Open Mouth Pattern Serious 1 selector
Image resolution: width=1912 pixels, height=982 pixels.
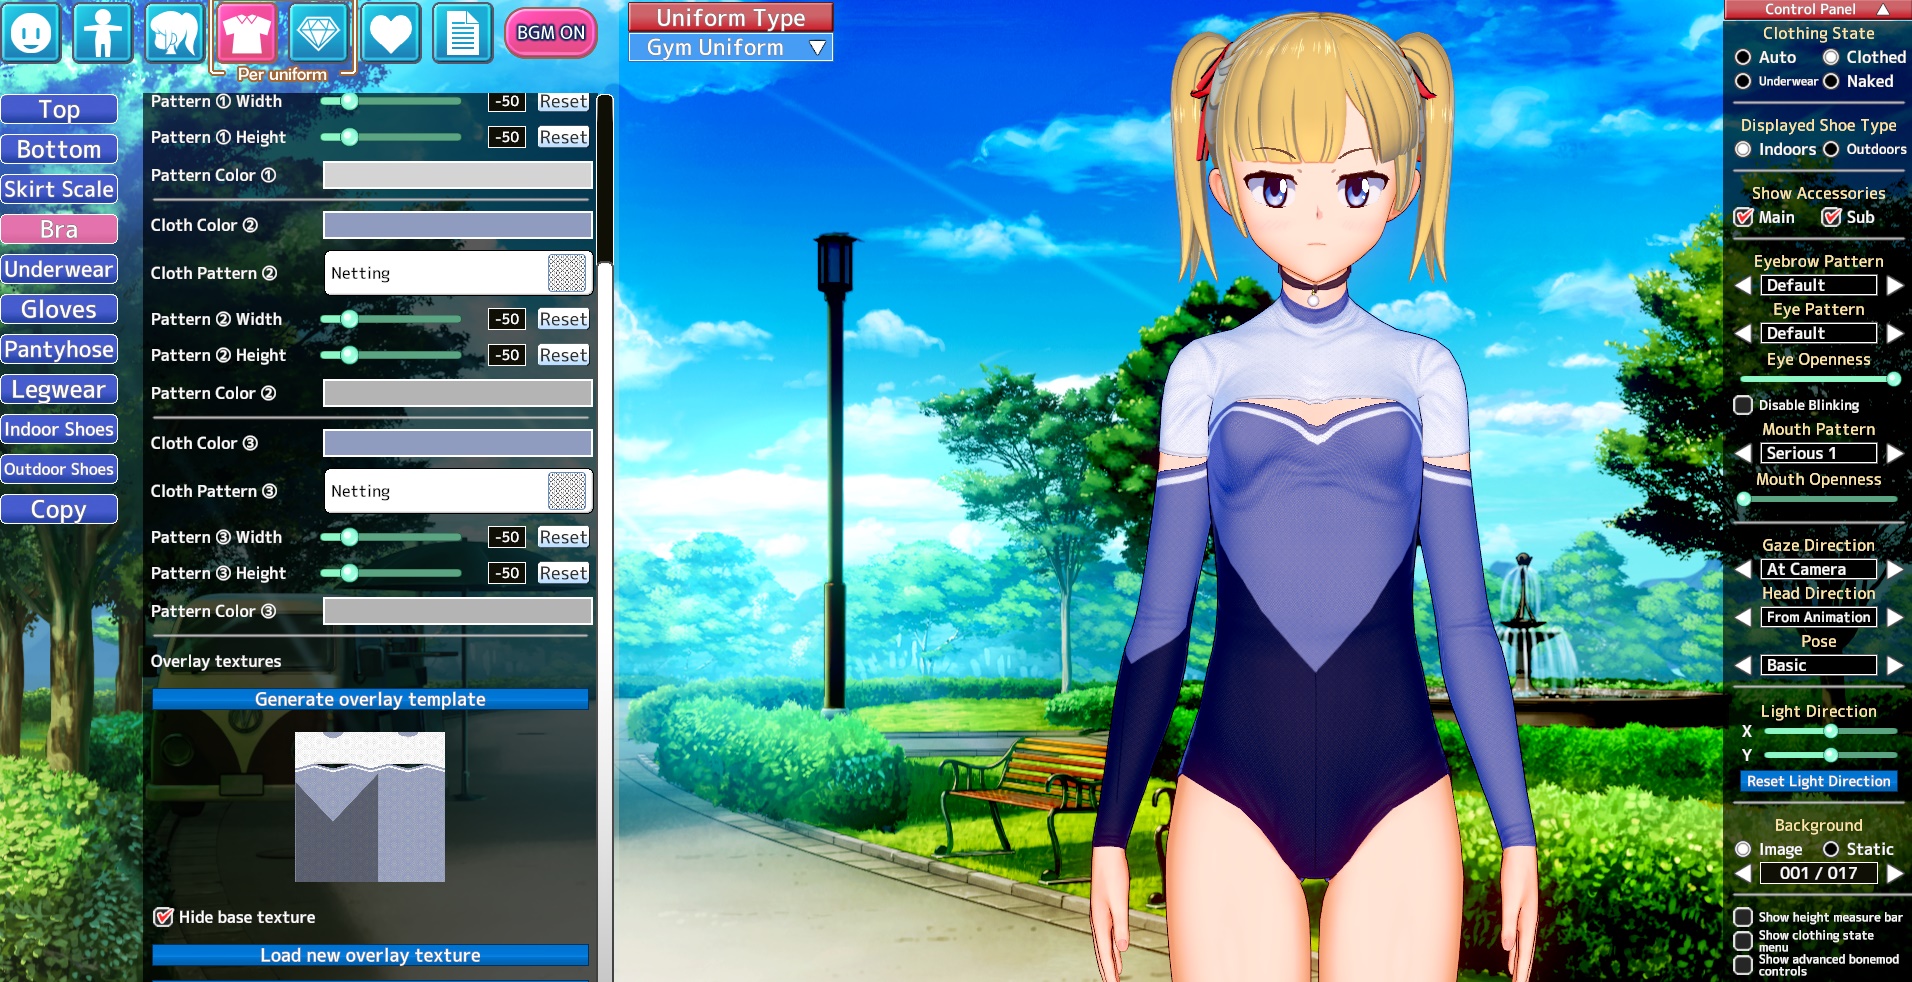point(1819,453)
